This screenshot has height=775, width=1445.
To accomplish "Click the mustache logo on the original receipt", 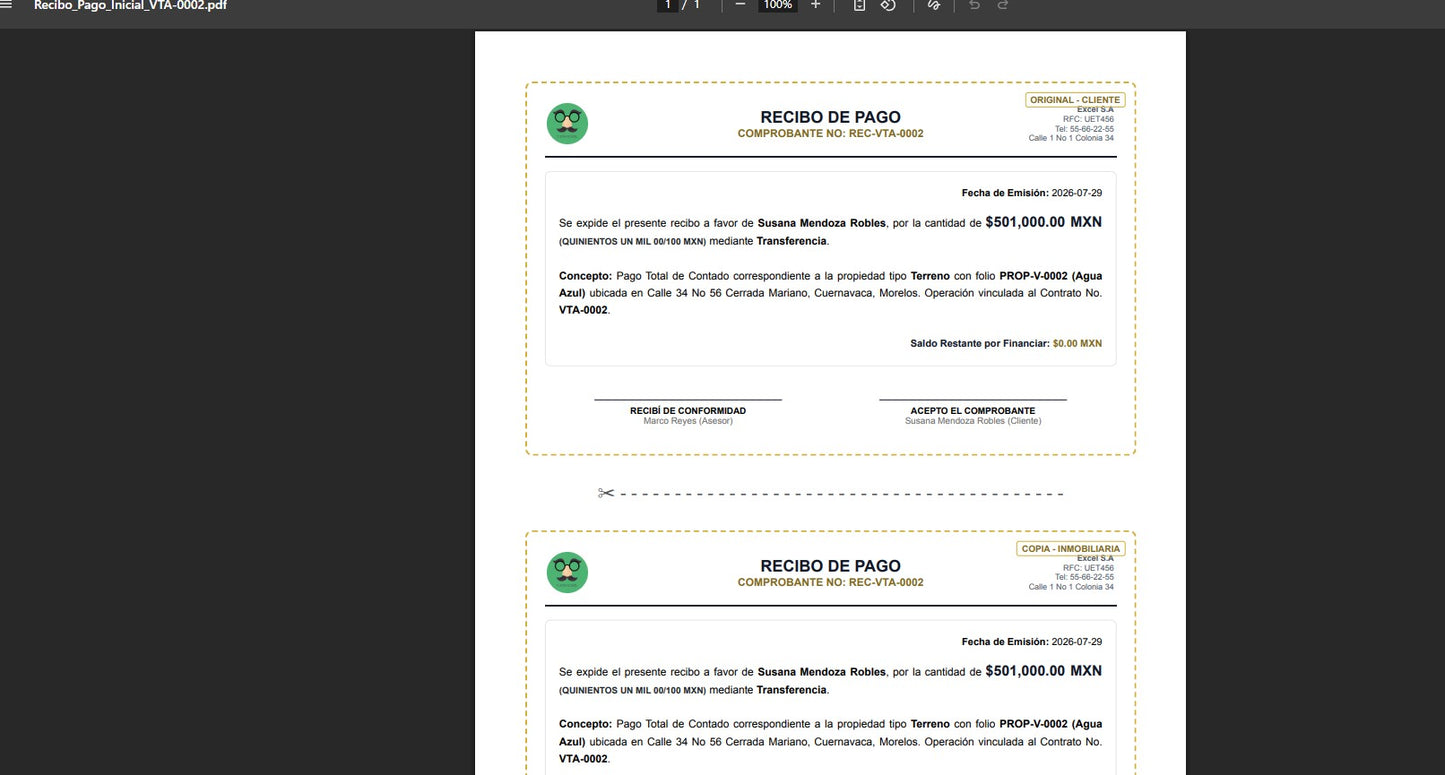I will tap(567, 124).
